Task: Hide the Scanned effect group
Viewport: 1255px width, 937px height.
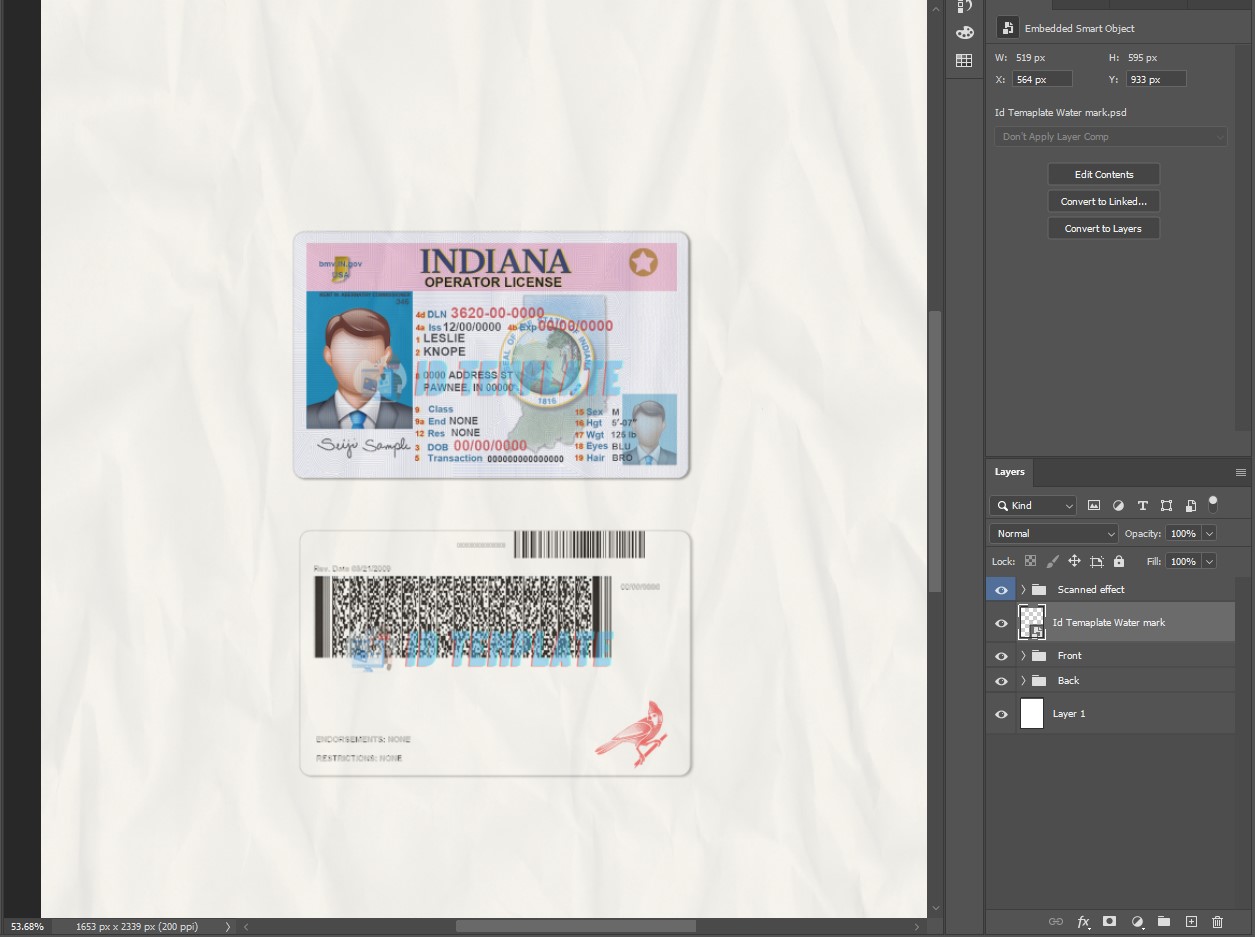Action: 1001,590
